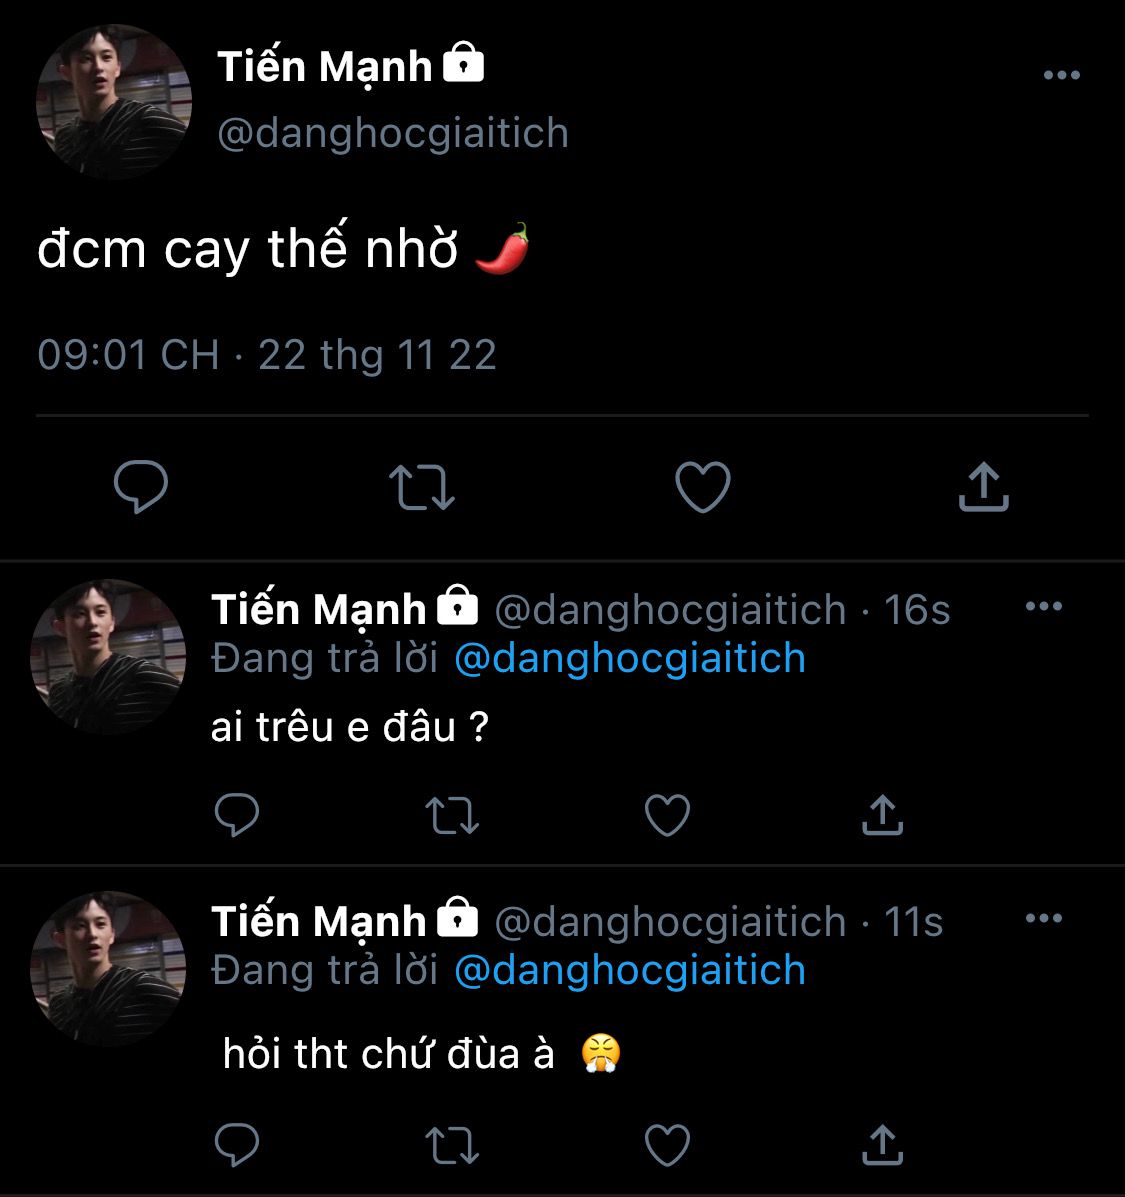Screen dimensions: 1125x1197
Task: Open avatar on the 11s reply
Action: 108,969
